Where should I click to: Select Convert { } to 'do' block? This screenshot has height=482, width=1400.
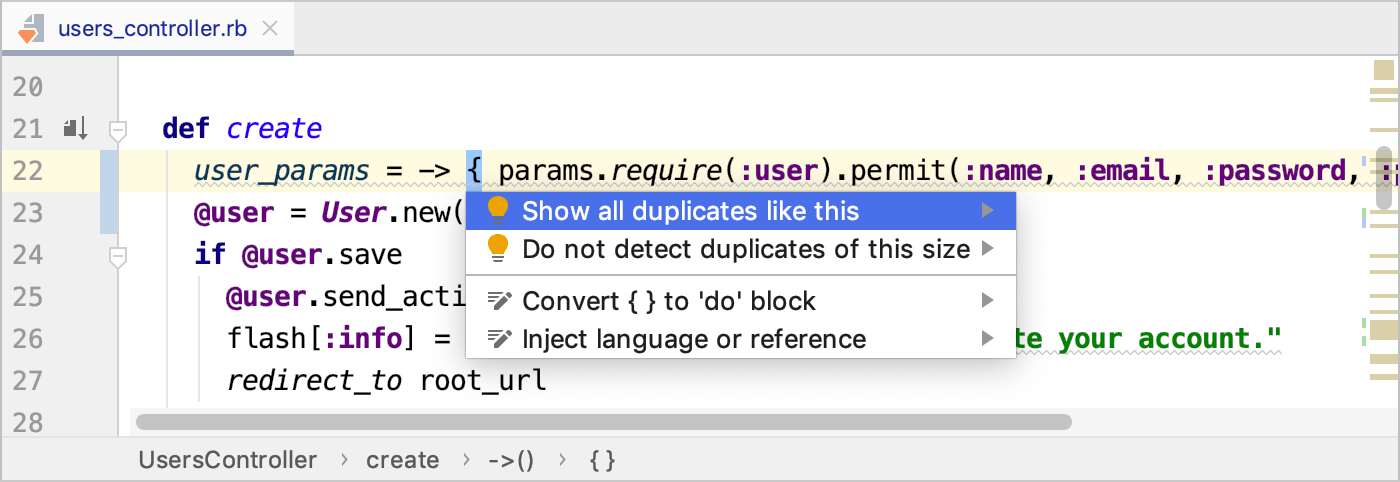pyautogui.click(x=741, y=301)
